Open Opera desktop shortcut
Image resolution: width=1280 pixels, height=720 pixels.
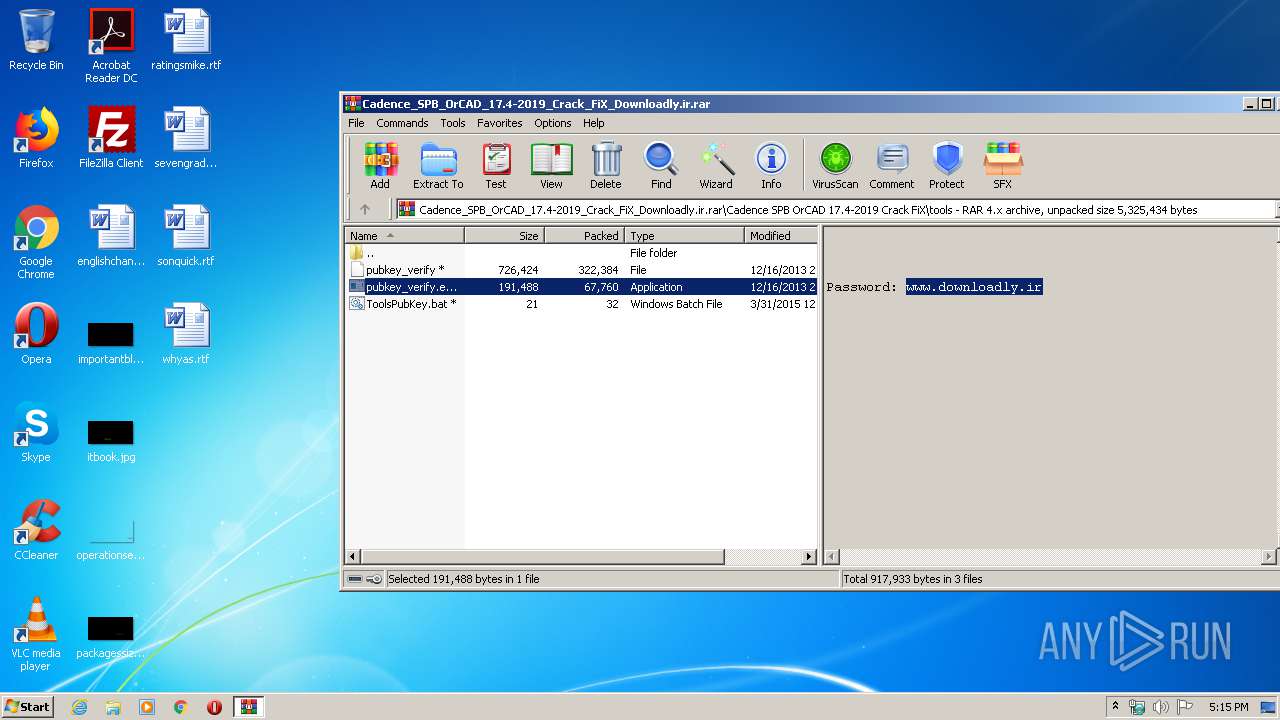(36, 334)
